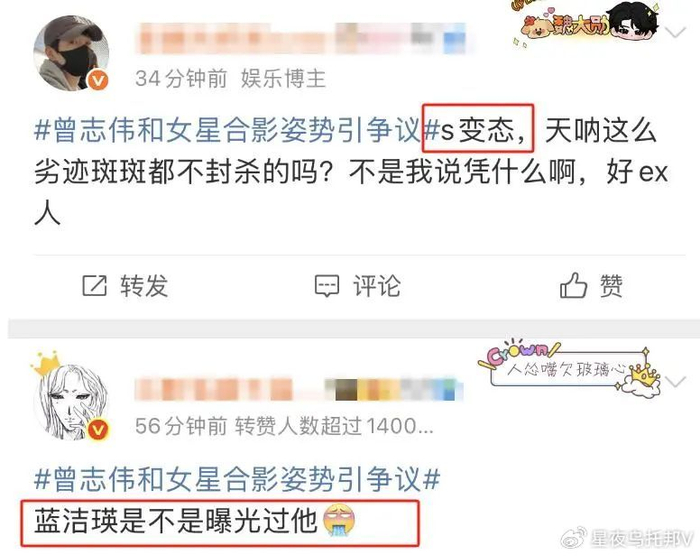Expand the first post's chevron menu
Image resolution: width=700 pixels, height=556 pixels.
pyautogui.click(x=675, y=32)
